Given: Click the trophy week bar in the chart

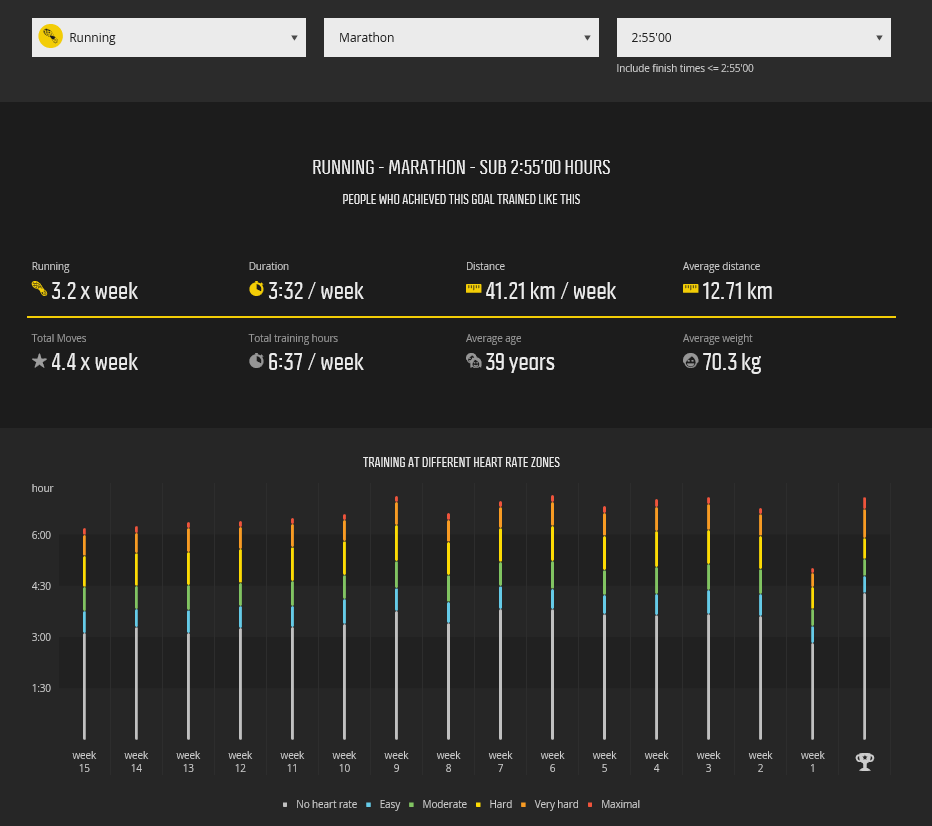Looking at the screenshot, I should point(865,619).
